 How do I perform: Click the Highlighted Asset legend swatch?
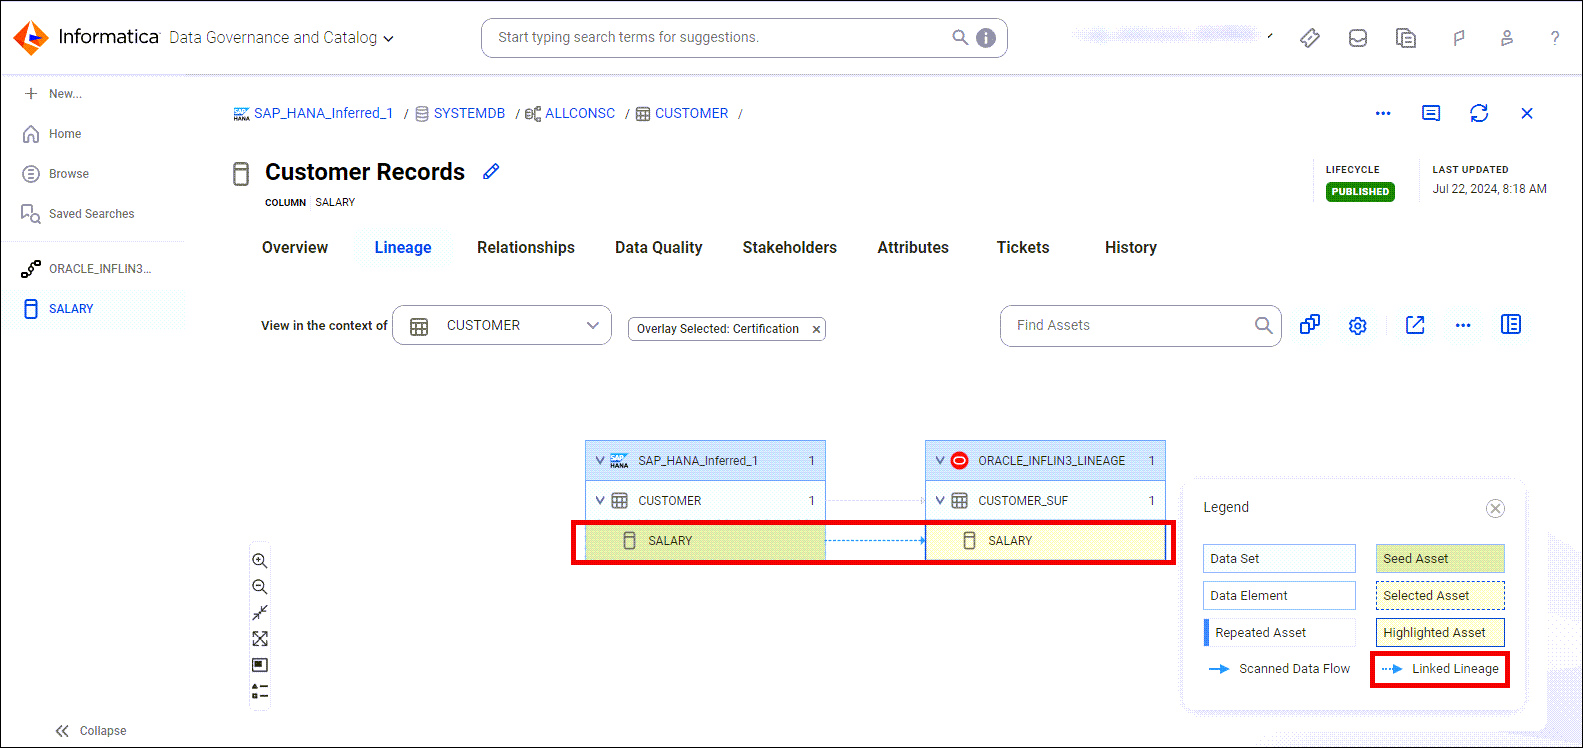[1440, 633]
